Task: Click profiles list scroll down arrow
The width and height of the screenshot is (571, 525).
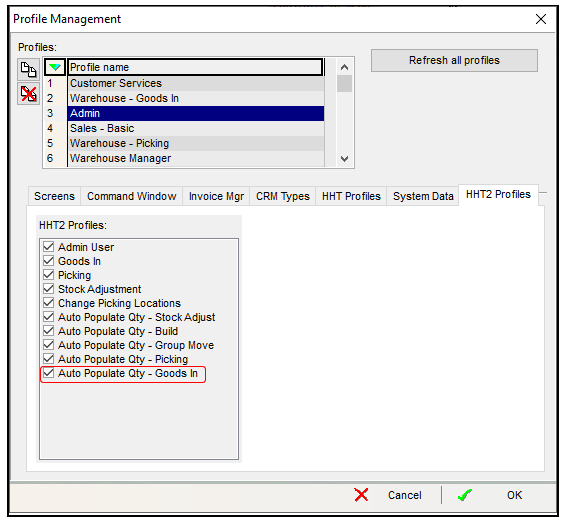Action: click(344, 159)
